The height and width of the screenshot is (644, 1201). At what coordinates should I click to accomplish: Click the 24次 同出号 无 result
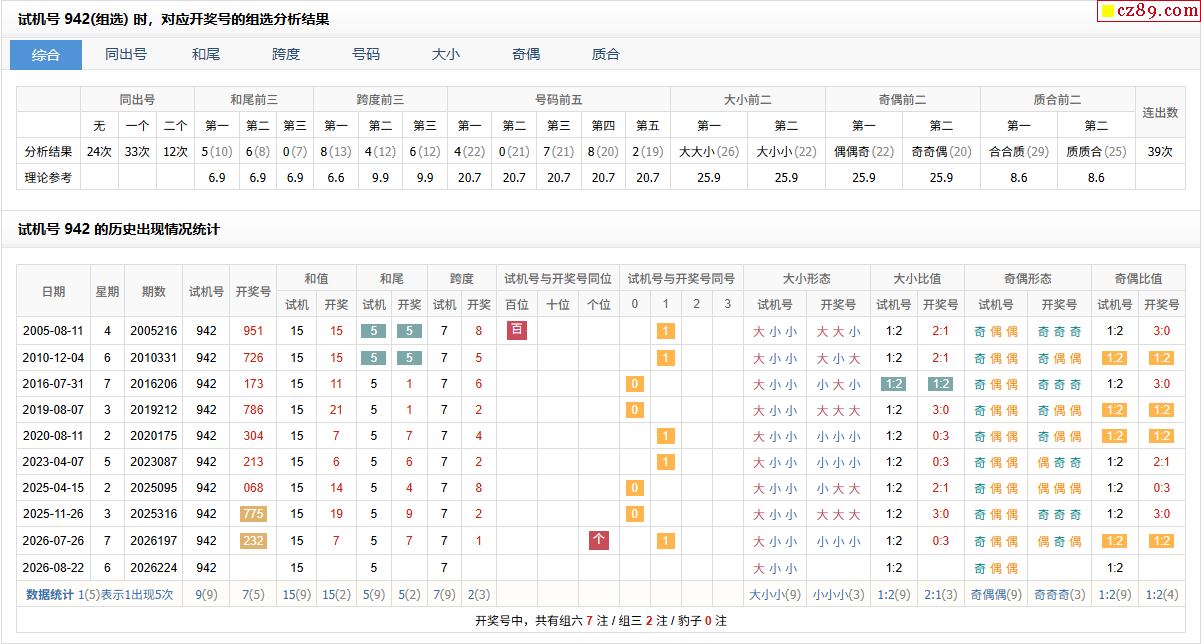tap(99, 152)
